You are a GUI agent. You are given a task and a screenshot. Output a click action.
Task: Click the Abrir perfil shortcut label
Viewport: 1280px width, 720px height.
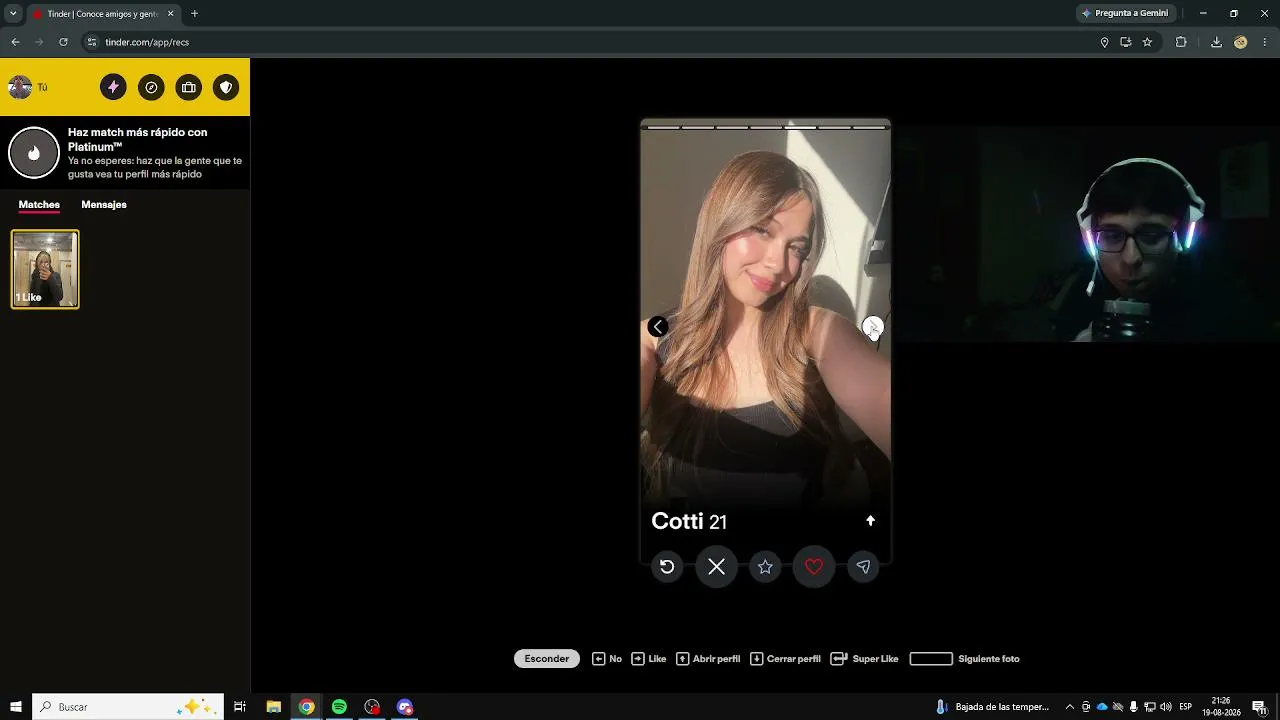click(x=716, y=659)
